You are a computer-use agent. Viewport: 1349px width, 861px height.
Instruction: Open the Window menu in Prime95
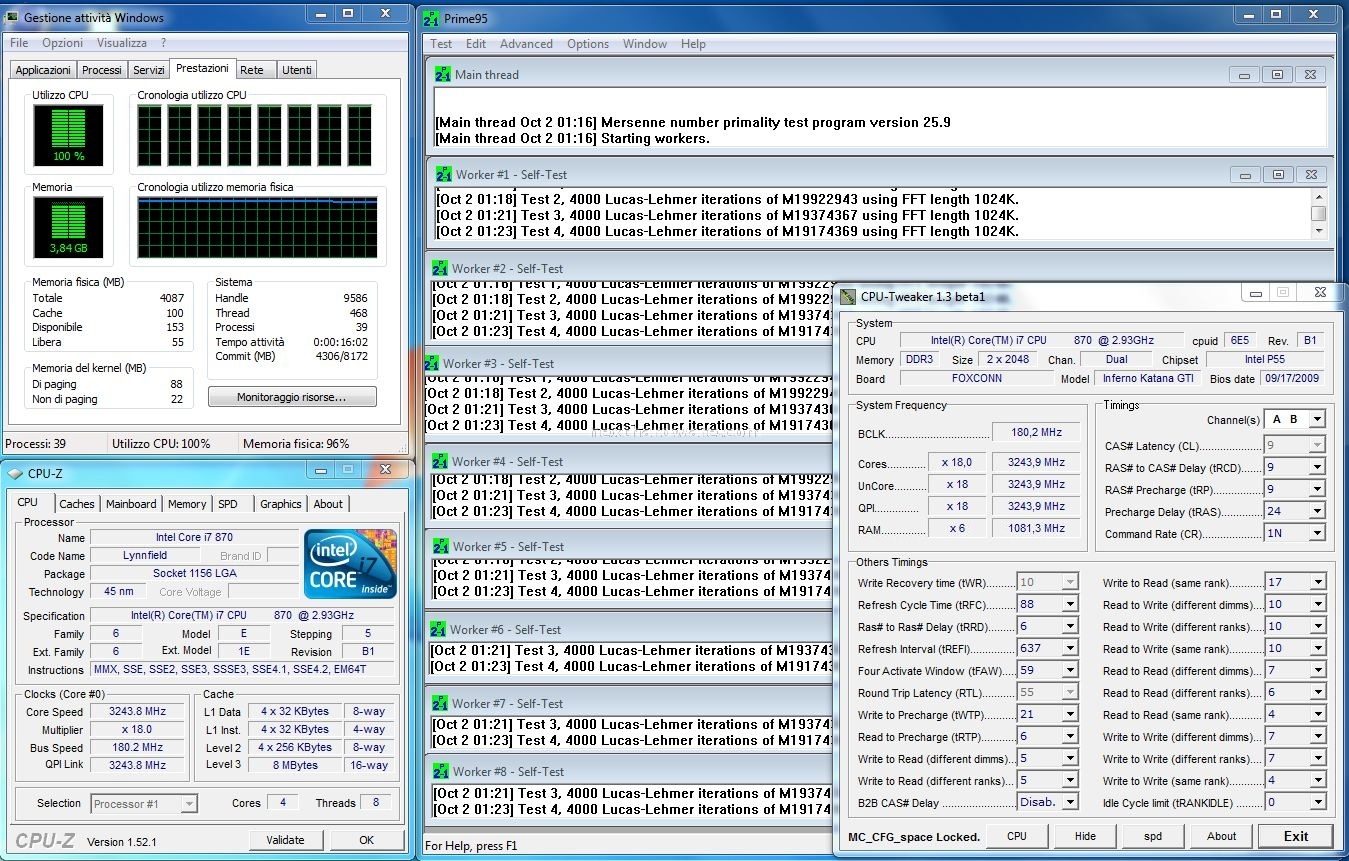(645, 44)
